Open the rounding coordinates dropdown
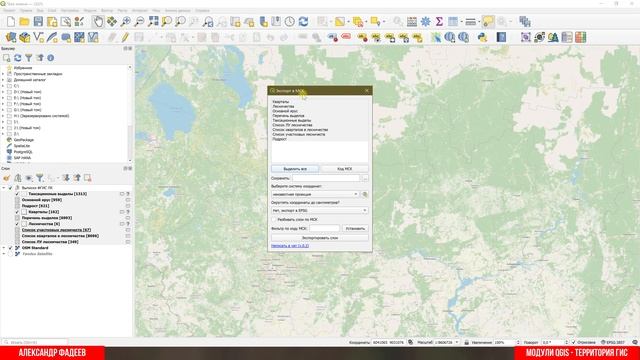Viewport: 640px width, 360px height. click(319, 211)
